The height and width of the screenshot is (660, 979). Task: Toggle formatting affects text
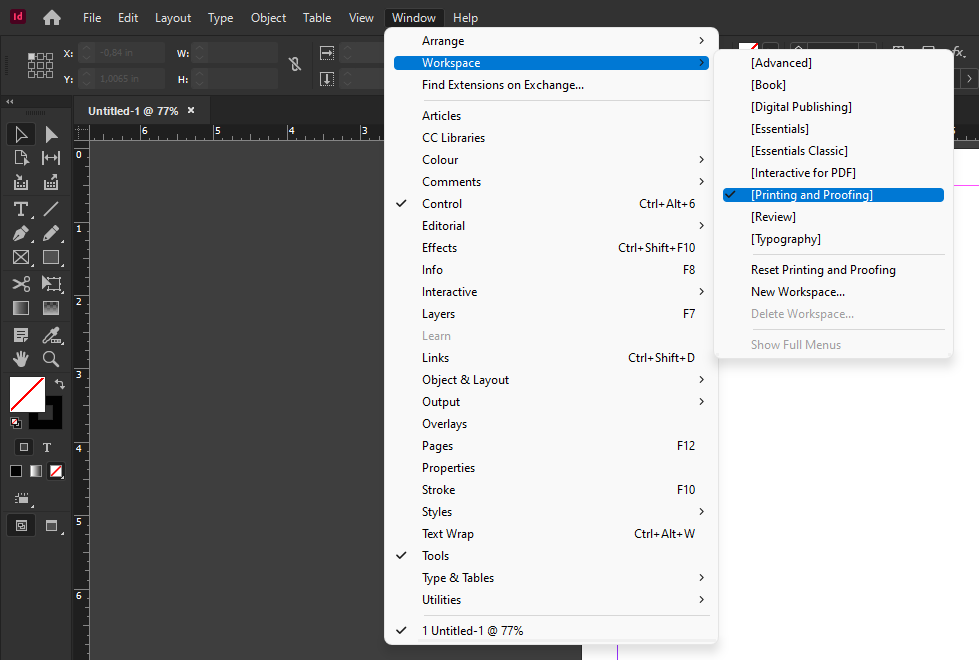(47, 447)
